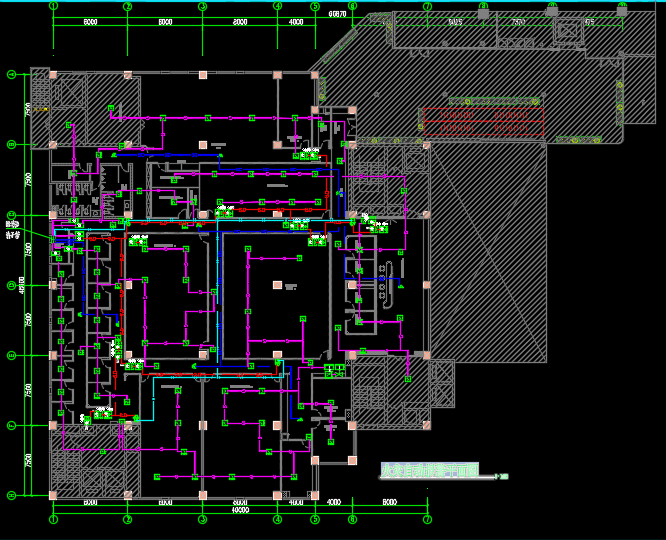666x540 pixels.
Task: Click the 40000 overall dimension text at bottom
Action: pos(240,510)
